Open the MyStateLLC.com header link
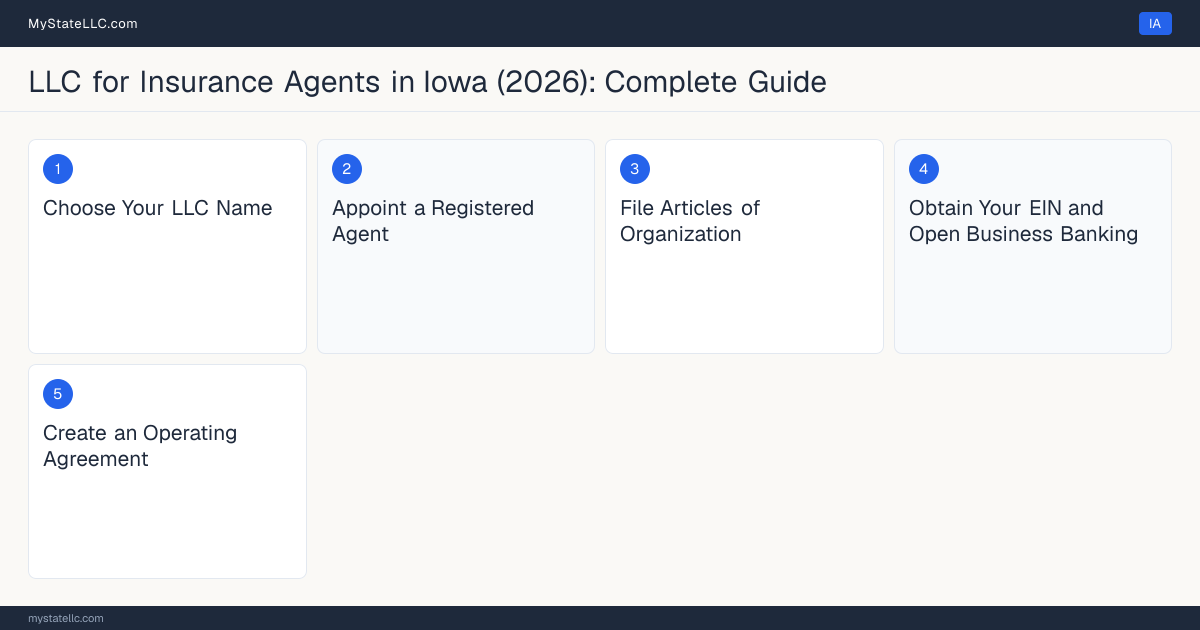 point(83,23)
